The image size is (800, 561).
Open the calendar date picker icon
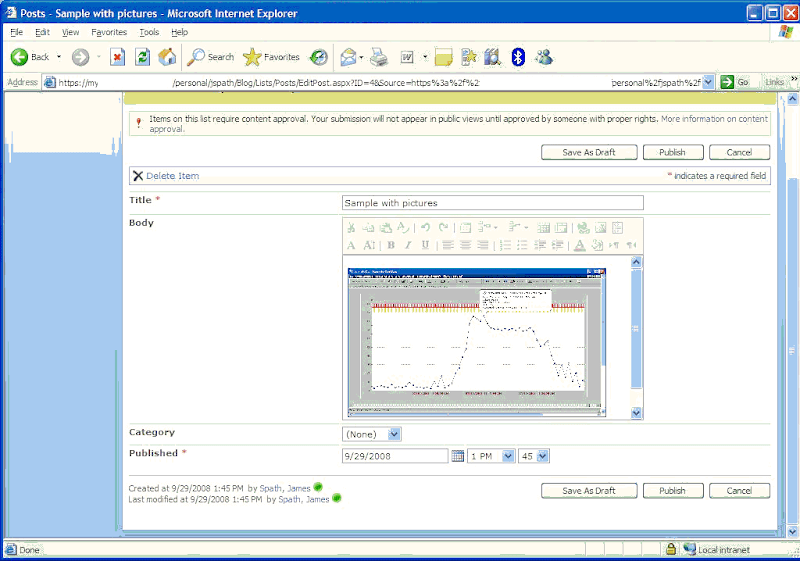click(x=458, y=456)
